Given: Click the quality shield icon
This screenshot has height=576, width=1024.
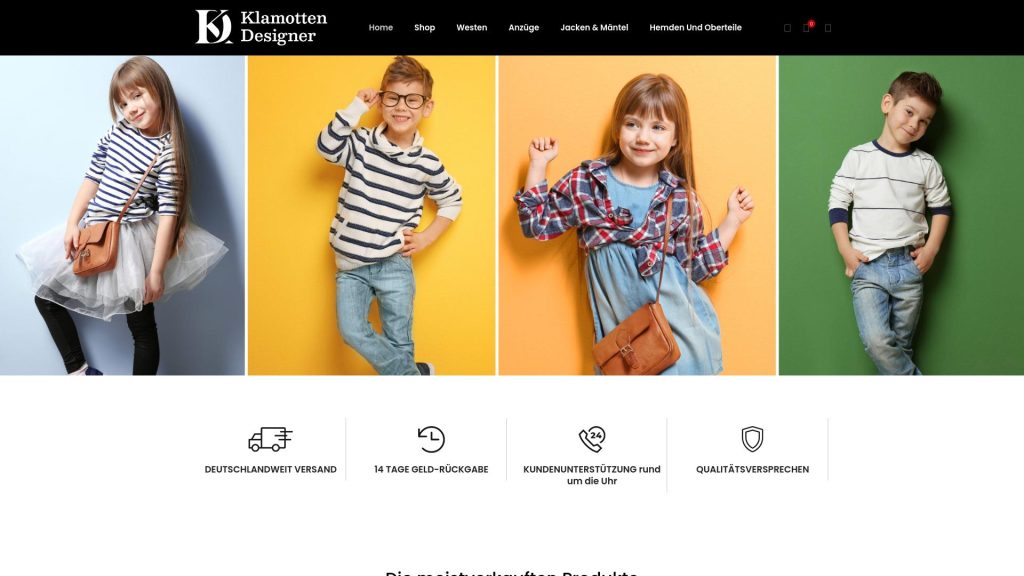Looking at the screenshot, I should pyautogui.click(x=752, y=440).
